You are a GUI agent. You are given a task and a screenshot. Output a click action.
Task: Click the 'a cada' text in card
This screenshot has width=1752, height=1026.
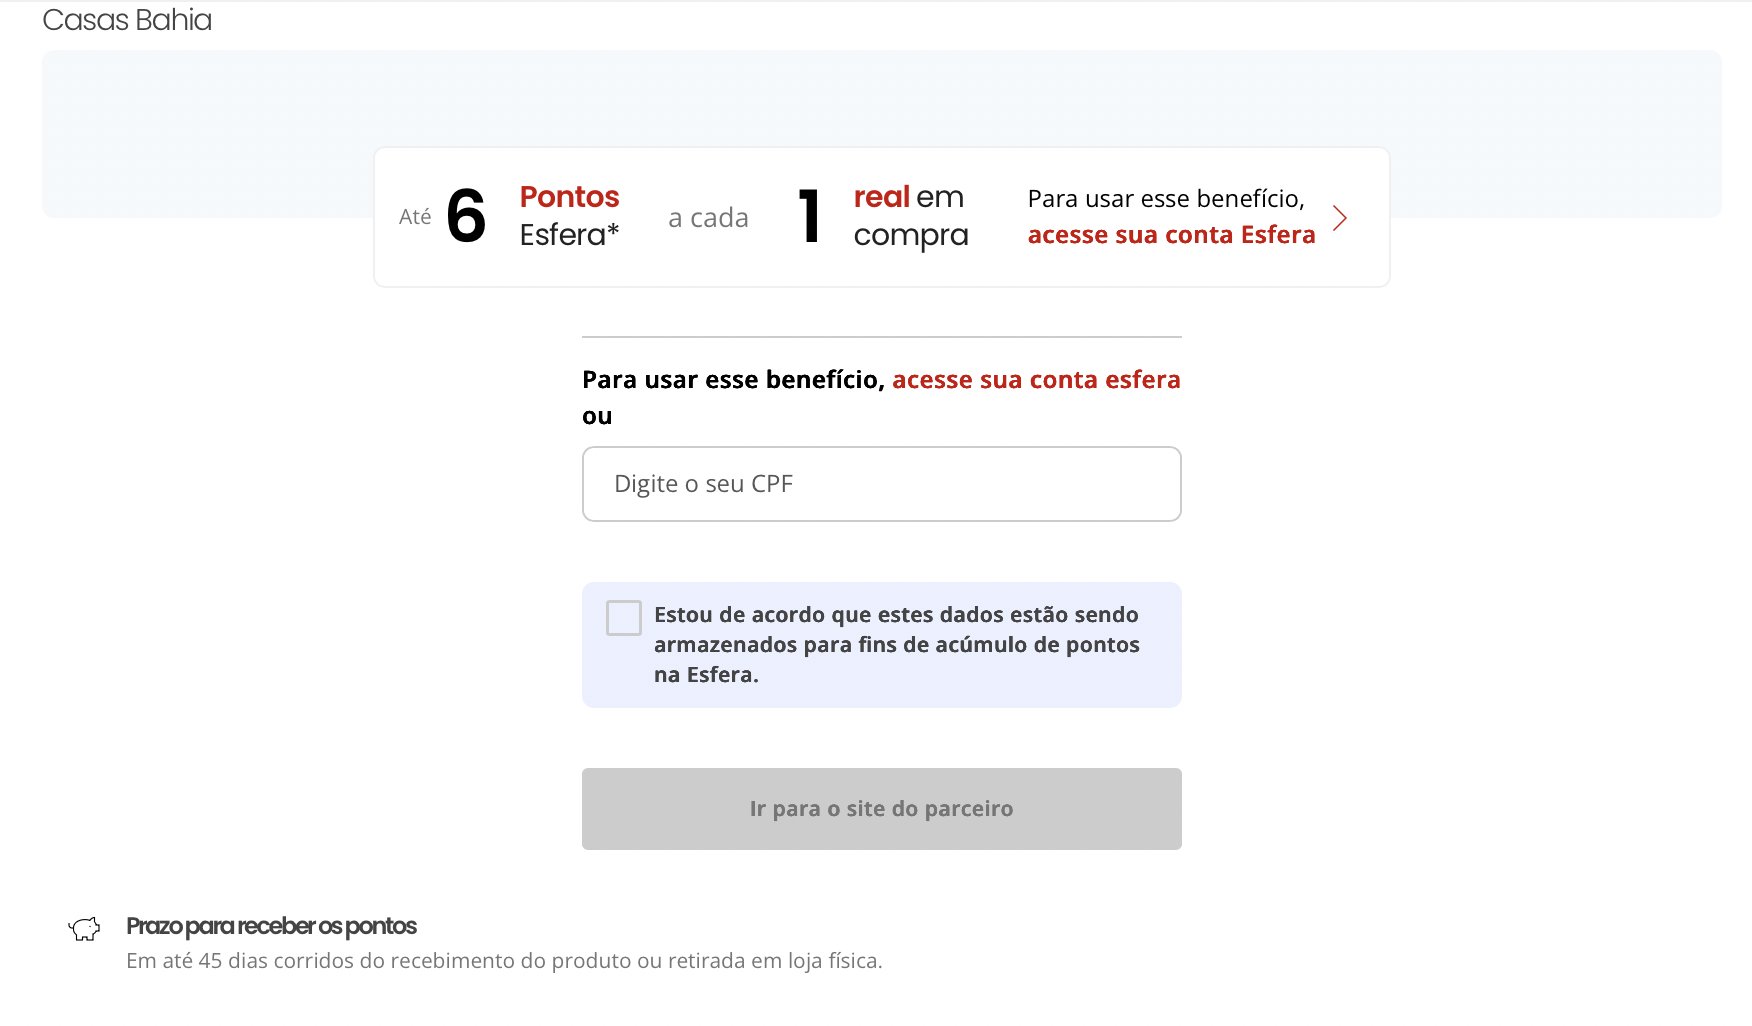pyautogui.click(x=708, y=218)
